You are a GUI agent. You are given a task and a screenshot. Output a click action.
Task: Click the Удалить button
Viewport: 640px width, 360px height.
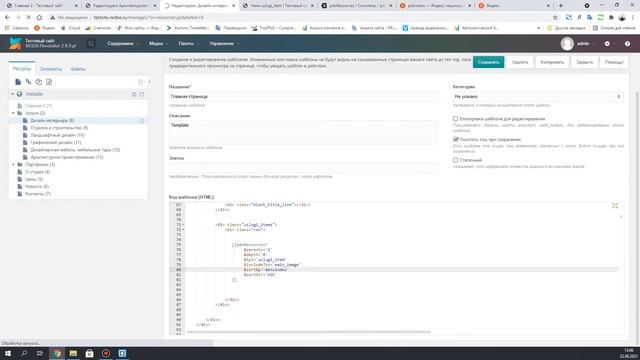click(x=520, y=62)
